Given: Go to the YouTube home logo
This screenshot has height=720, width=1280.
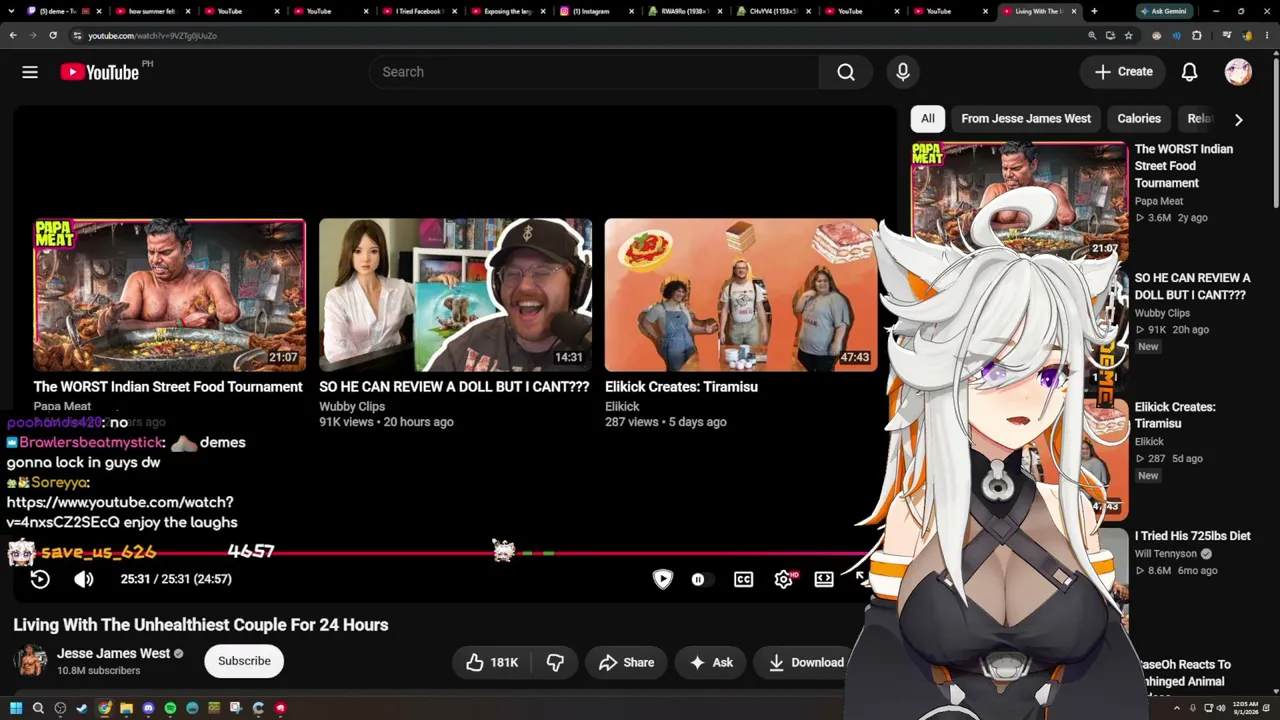Looking at the screenshot, I should tap(100, 72).
